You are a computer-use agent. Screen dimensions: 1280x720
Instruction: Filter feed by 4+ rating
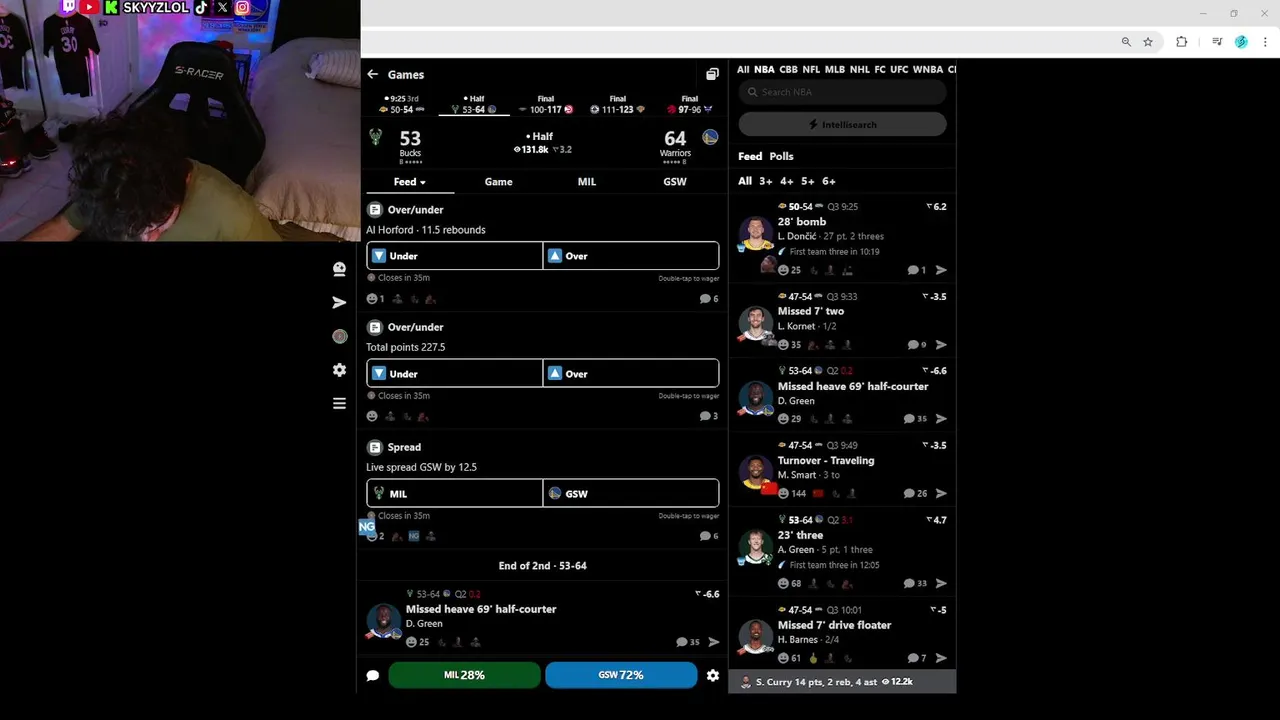[x=786, y=181]
